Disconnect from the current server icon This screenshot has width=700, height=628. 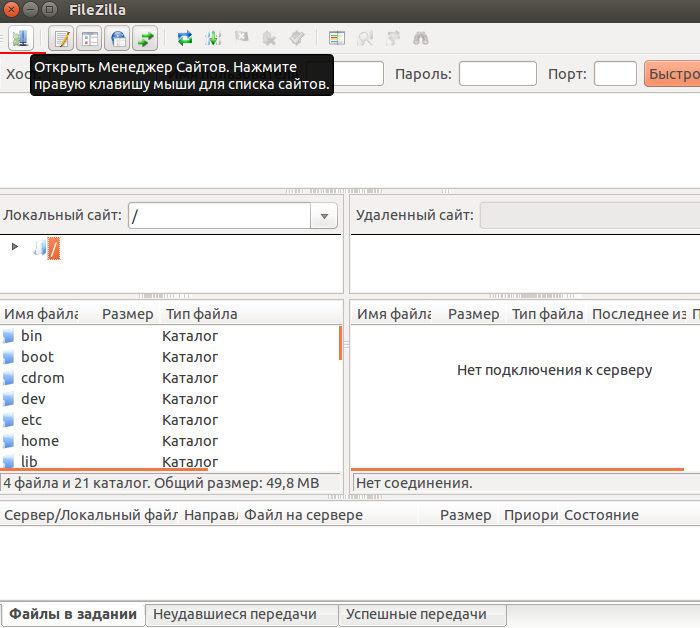tap(269, 38)
